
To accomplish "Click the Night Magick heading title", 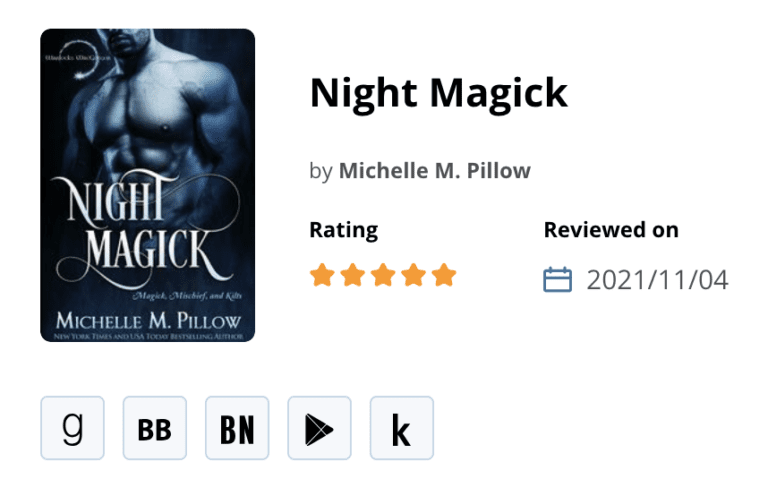I will (x=438, y=93).
